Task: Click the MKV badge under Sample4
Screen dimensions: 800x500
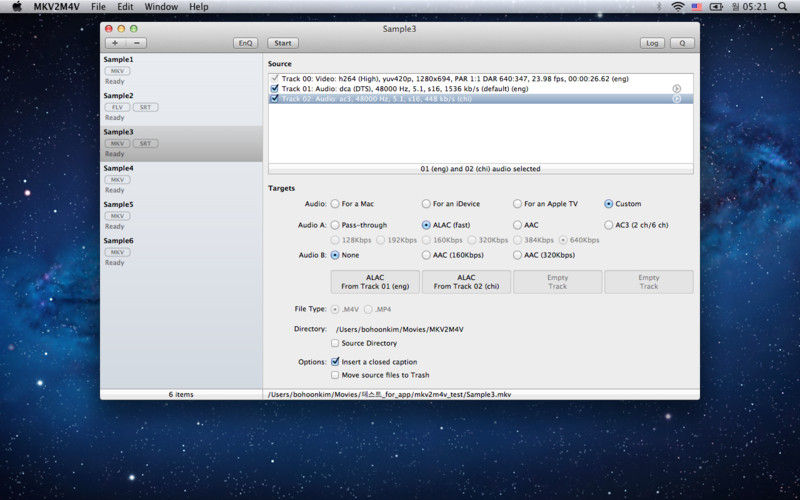Action: (117, 180)
